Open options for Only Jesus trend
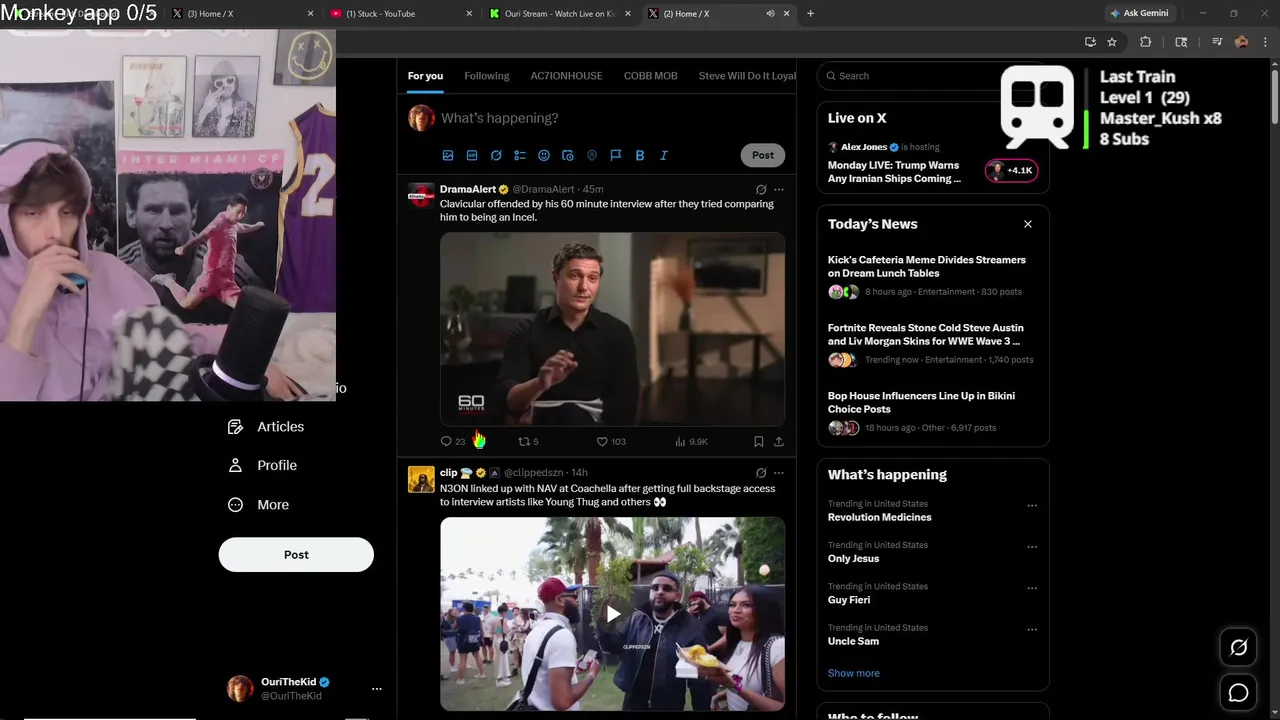Viewport: 1280px width, 720px height. (1032, 547)
